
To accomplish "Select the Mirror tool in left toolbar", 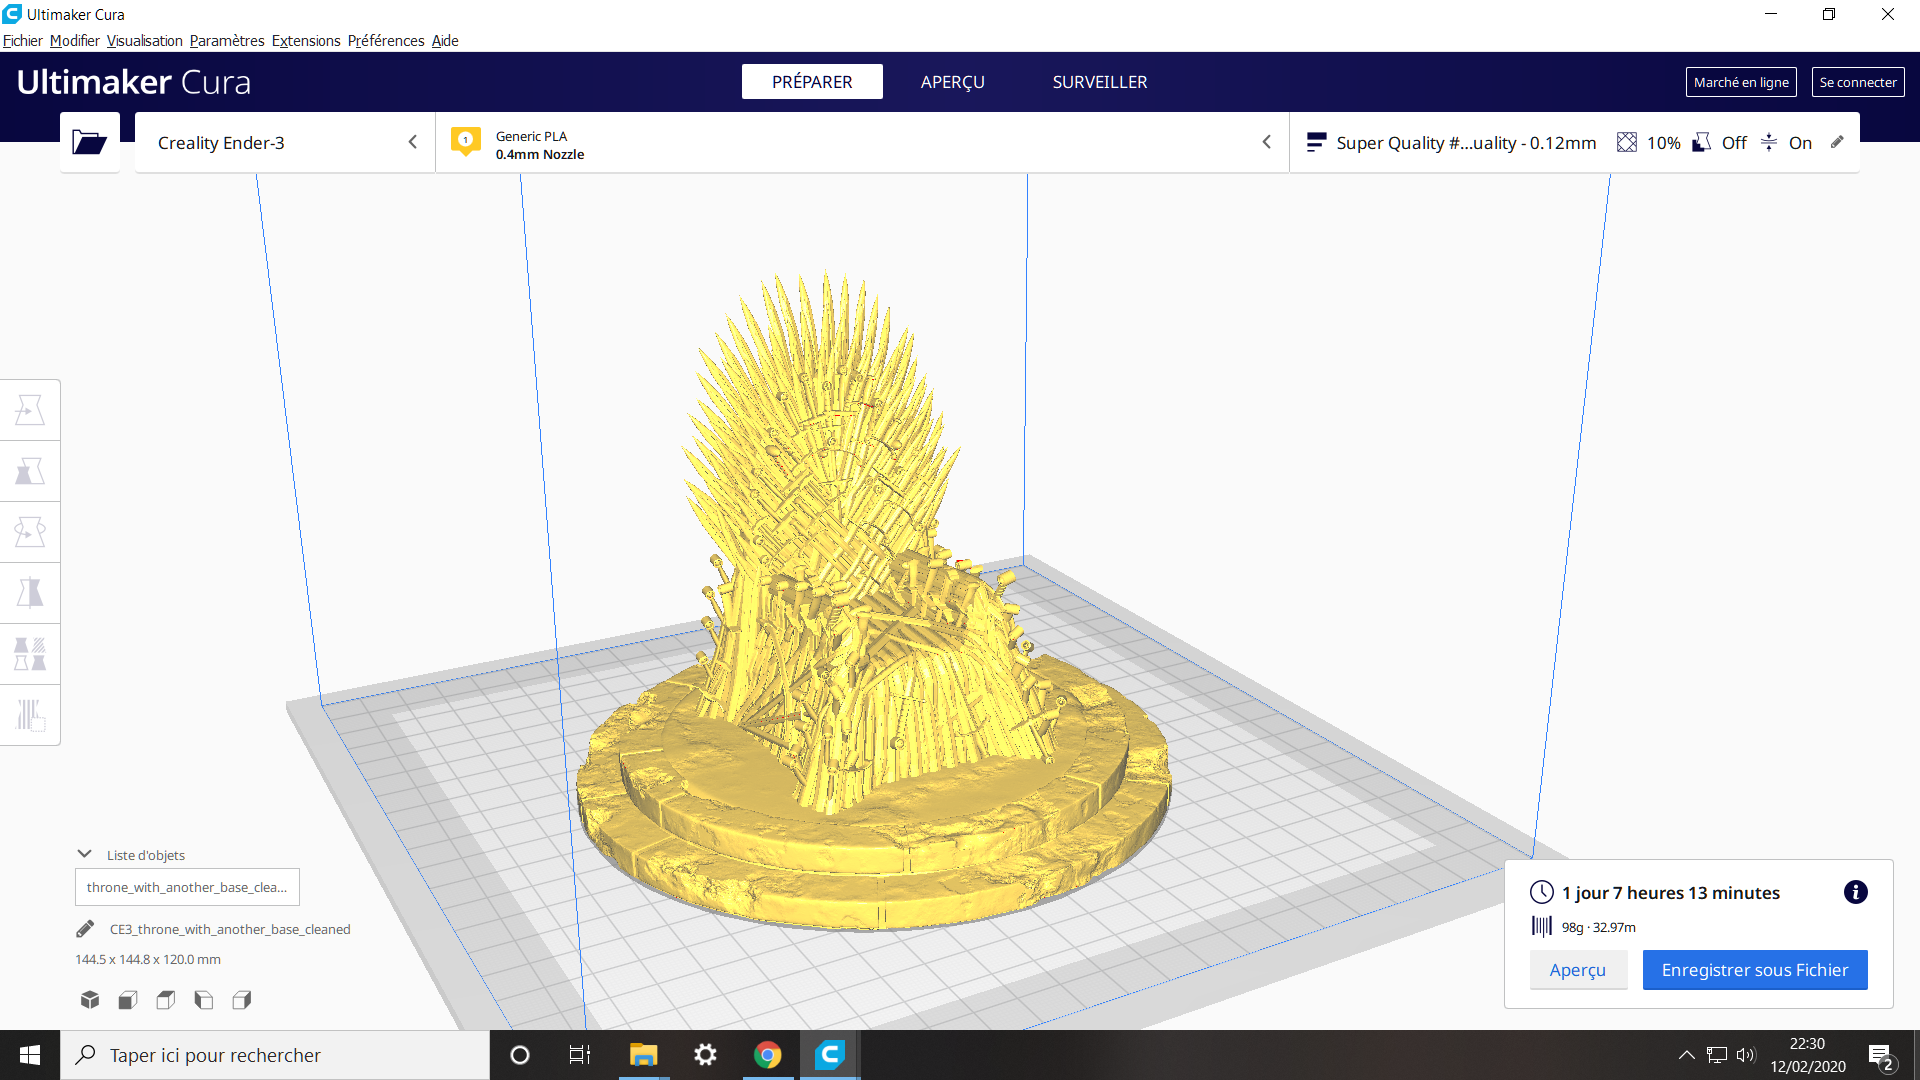I will coord(30,593).
